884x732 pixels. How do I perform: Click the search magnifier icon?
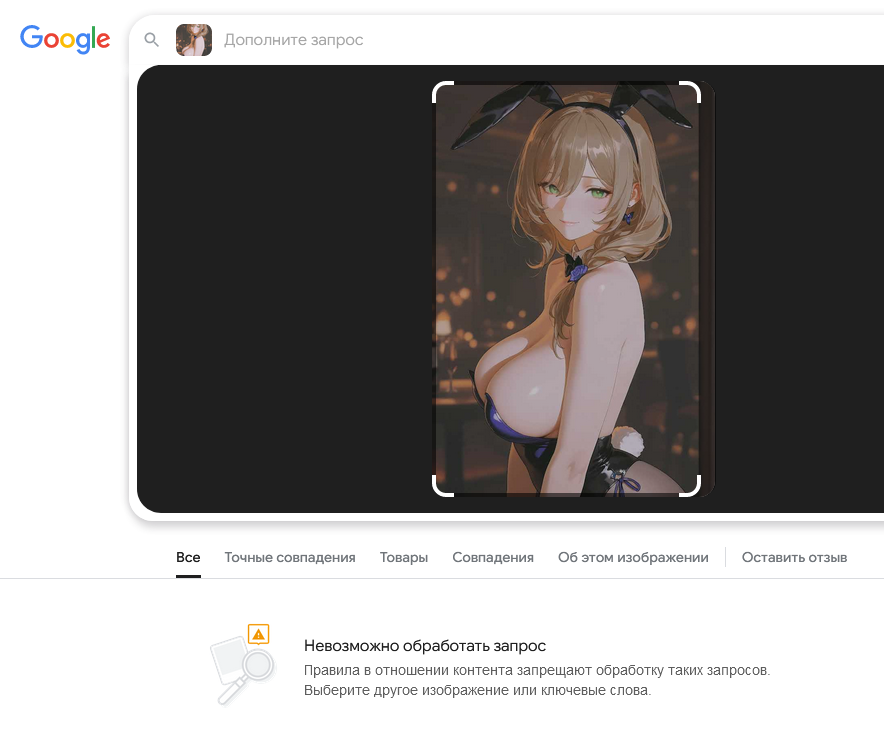pos(152,39)
